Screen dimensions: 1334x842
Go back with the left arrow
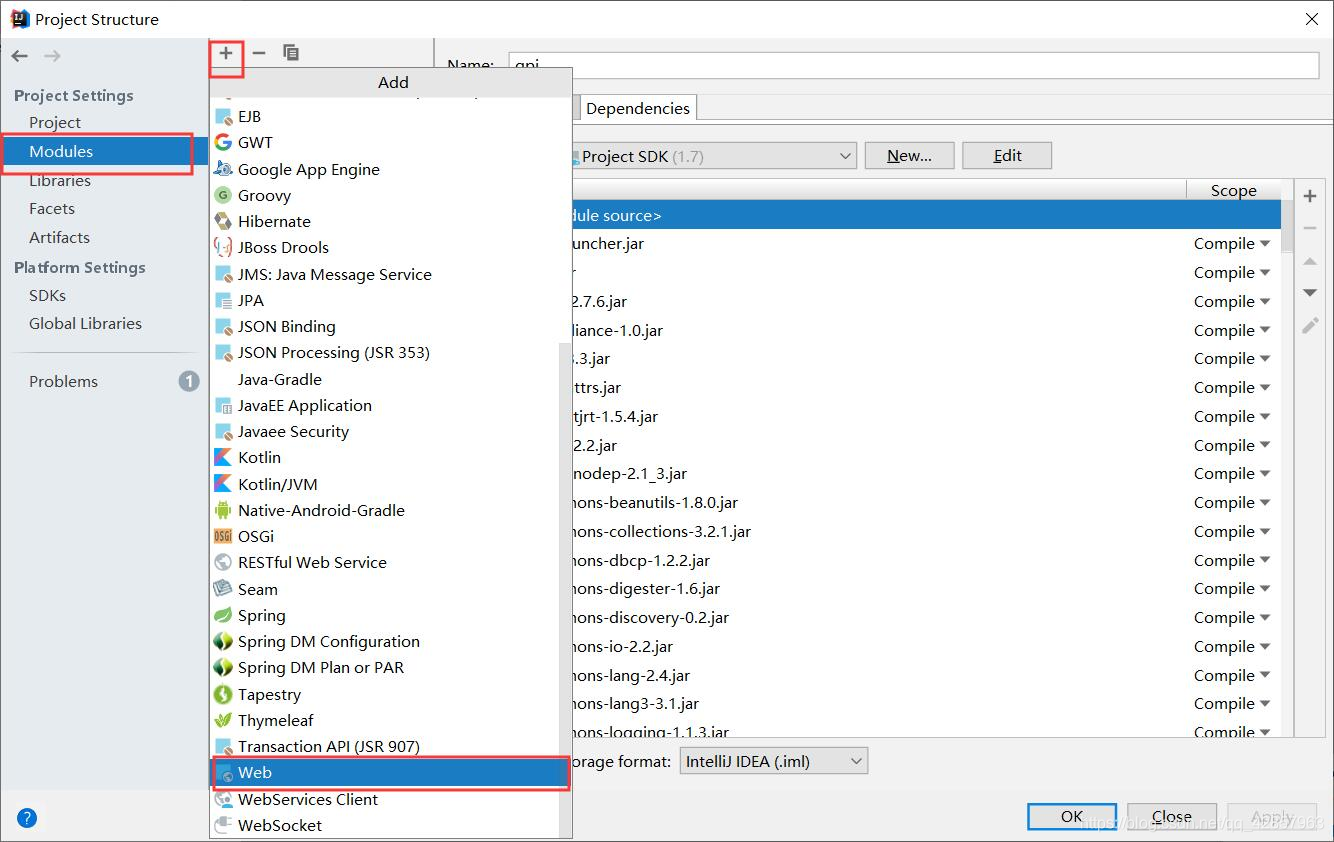click(x=20, y=56)
